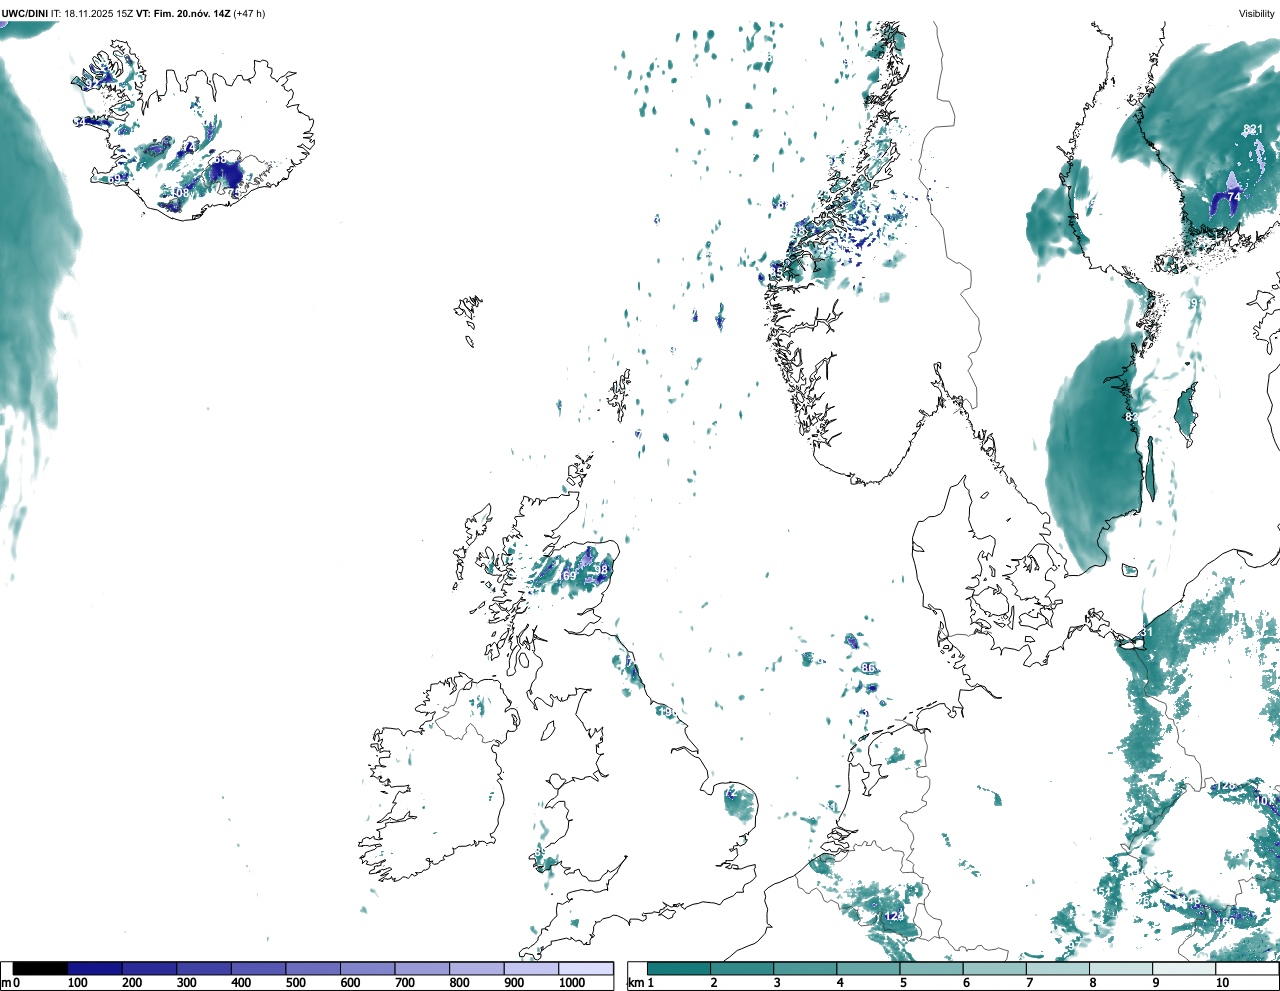Click the "38" value in eastern Scotland

click(x=601, y=570)
